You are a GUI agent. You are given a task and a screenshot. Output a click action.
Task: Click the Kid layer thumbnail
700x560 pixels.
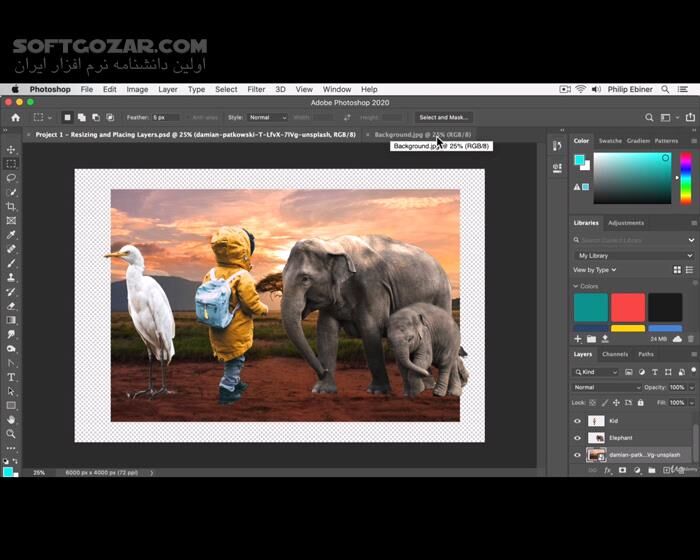click(596, 421)
